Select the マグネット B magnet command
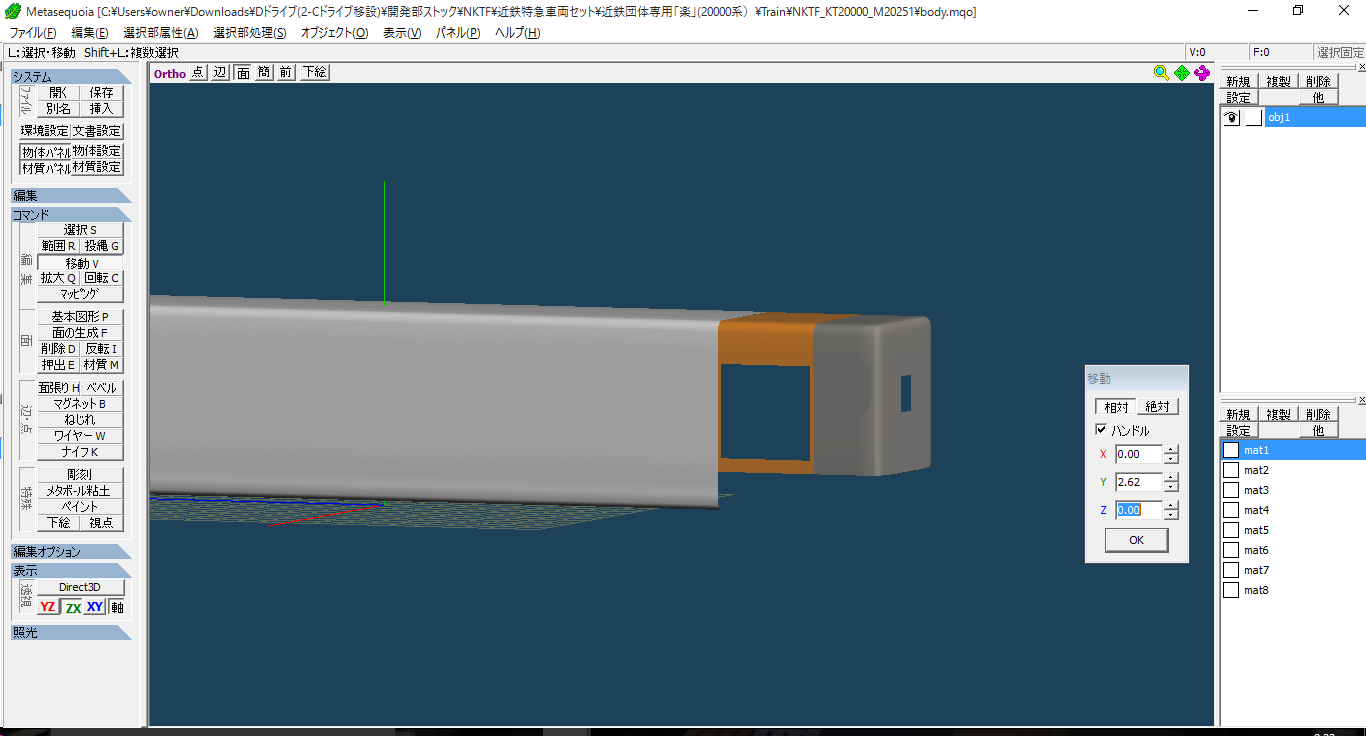Image resolution: width=1366 pixels, height=736 pixels. point(80,404)
